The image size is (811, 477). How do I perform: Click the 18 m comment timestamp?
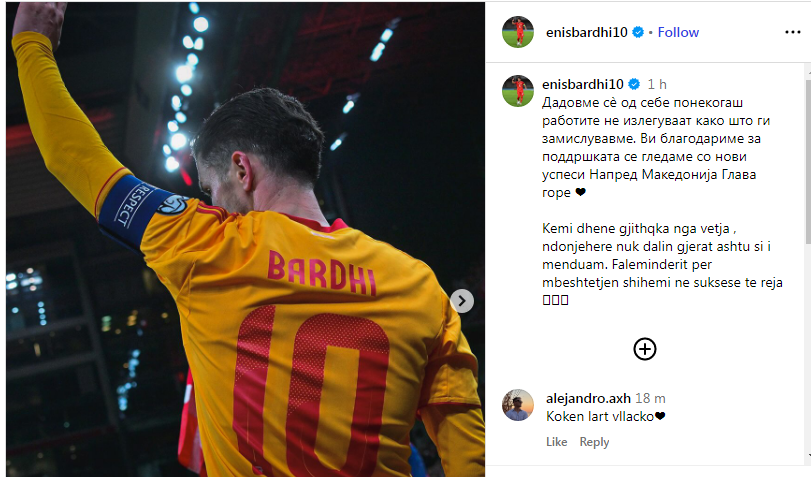pos(650,398)
